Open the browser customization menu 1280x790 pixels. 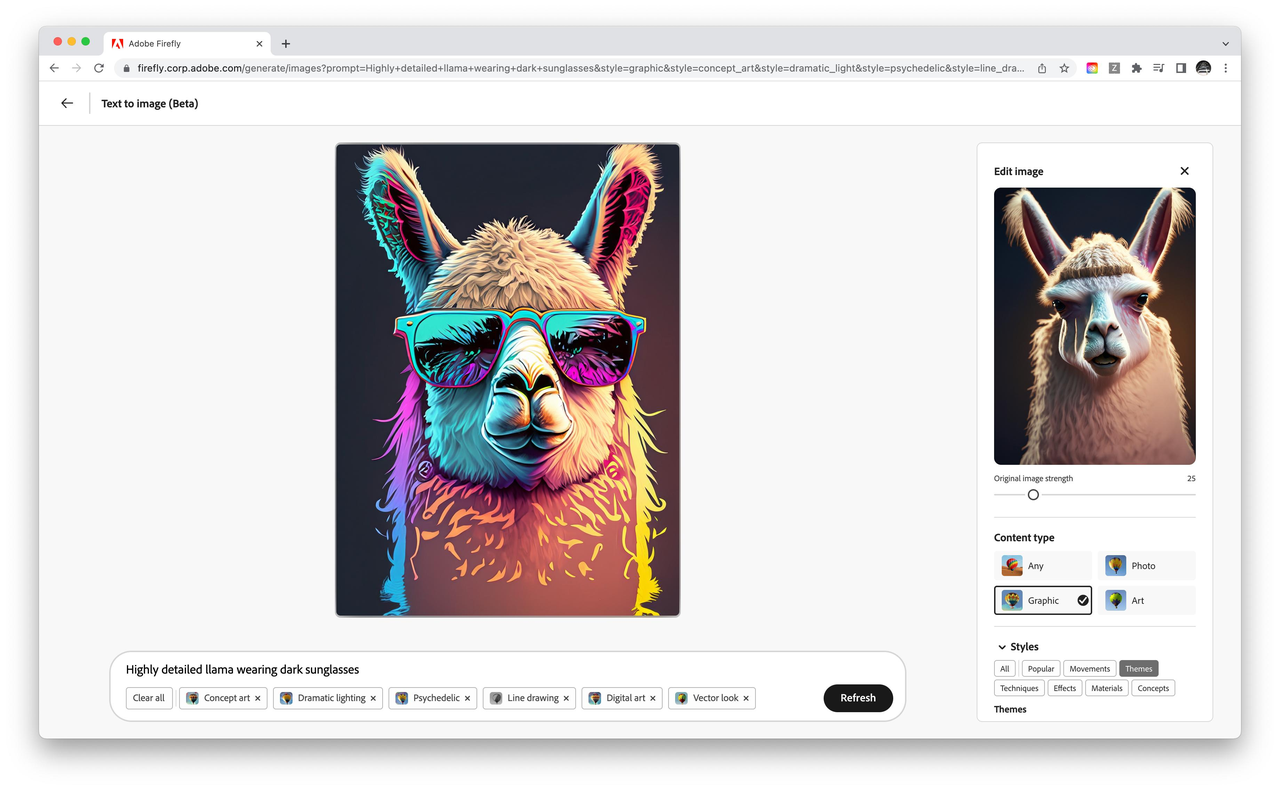1226,67
